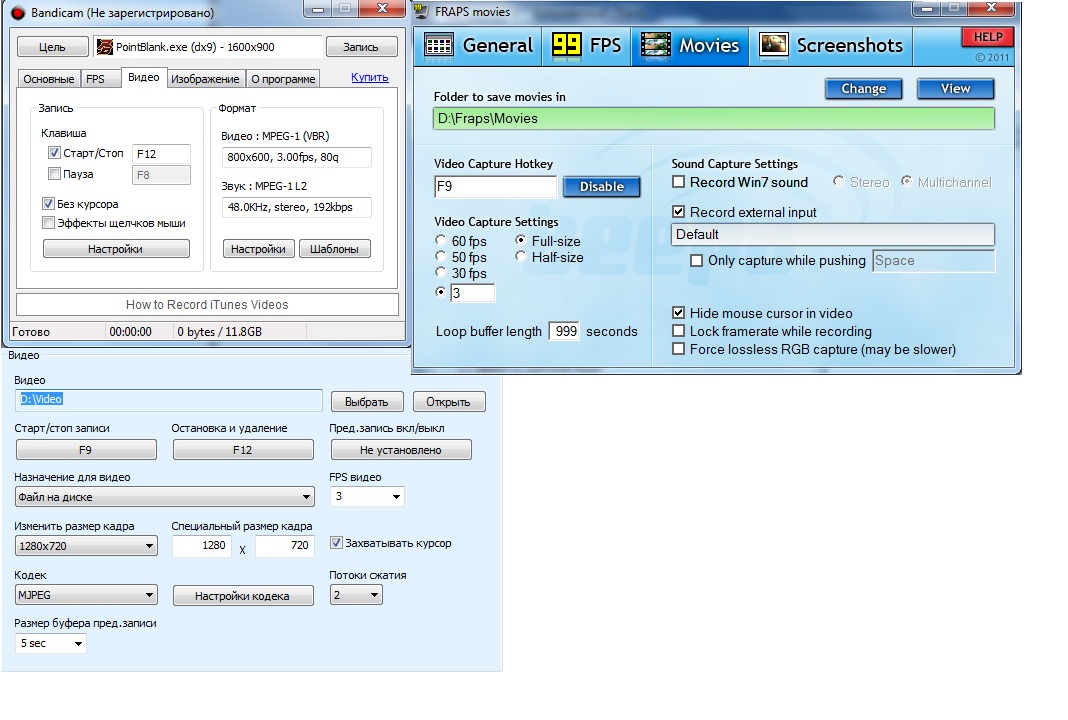1068x720 pixels.
Task: Click Disable hotkey button in FRAPS
Action: point(601,187)
